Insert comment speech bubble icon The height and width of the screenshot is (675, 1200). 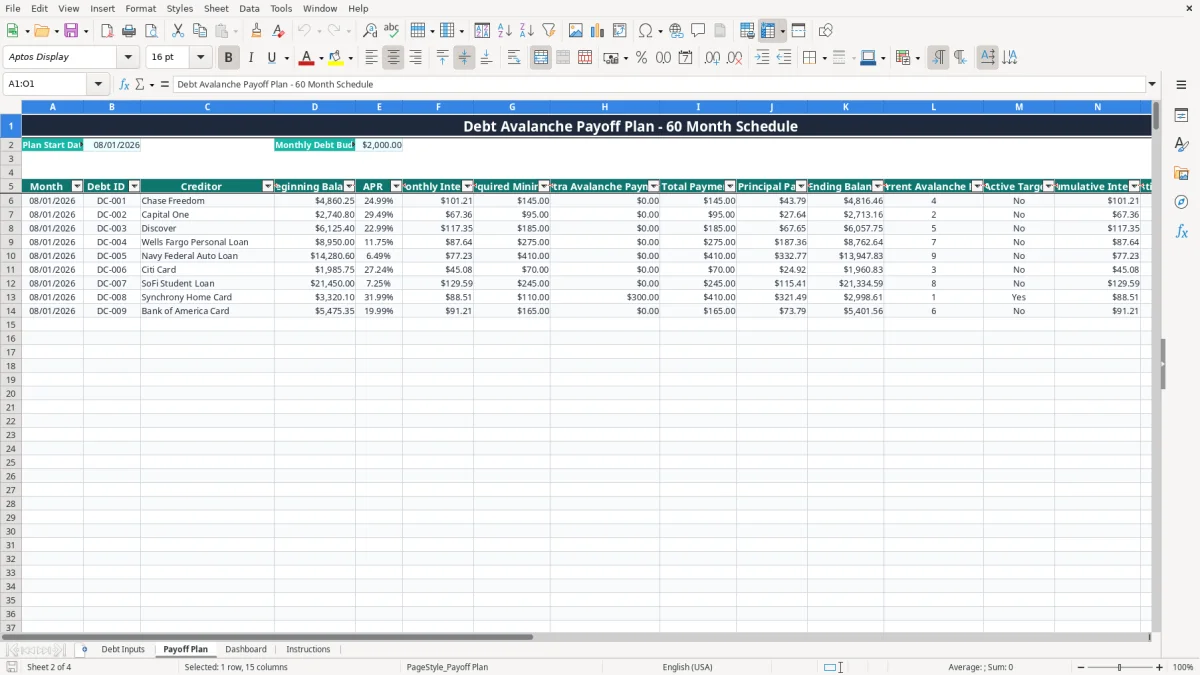[x=698, y=31]
